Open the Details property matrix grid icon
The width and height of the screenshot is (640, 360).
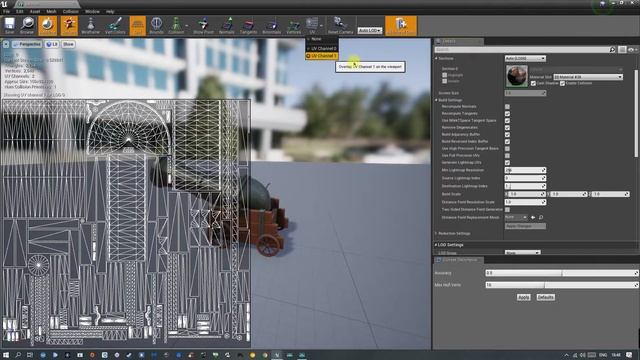pos(622,49)
